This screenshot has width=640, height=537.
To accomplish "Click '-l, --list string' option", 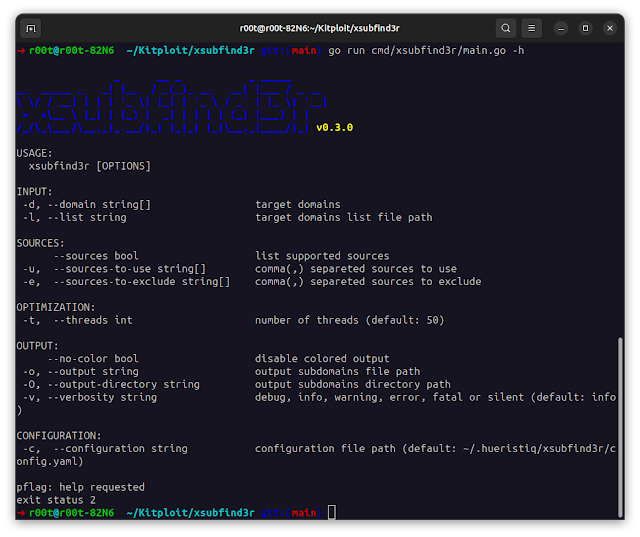I will 75,217.
